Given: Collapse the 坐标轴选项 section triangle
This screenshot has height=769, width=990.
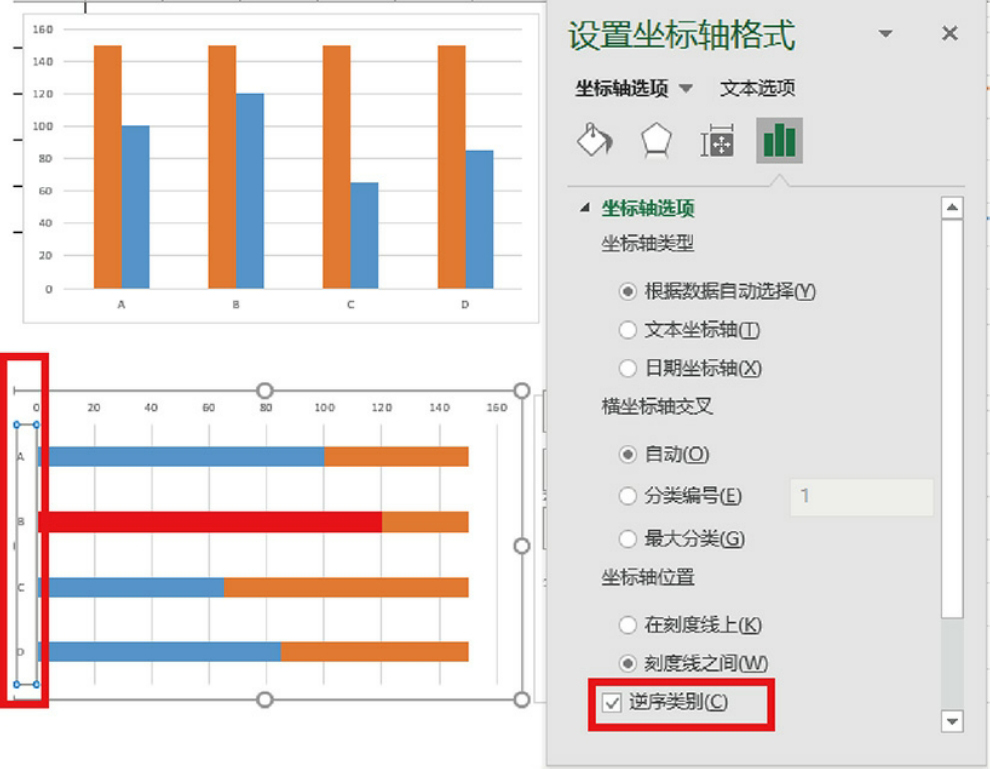Looking at the screenshot, I should [586, 209].
